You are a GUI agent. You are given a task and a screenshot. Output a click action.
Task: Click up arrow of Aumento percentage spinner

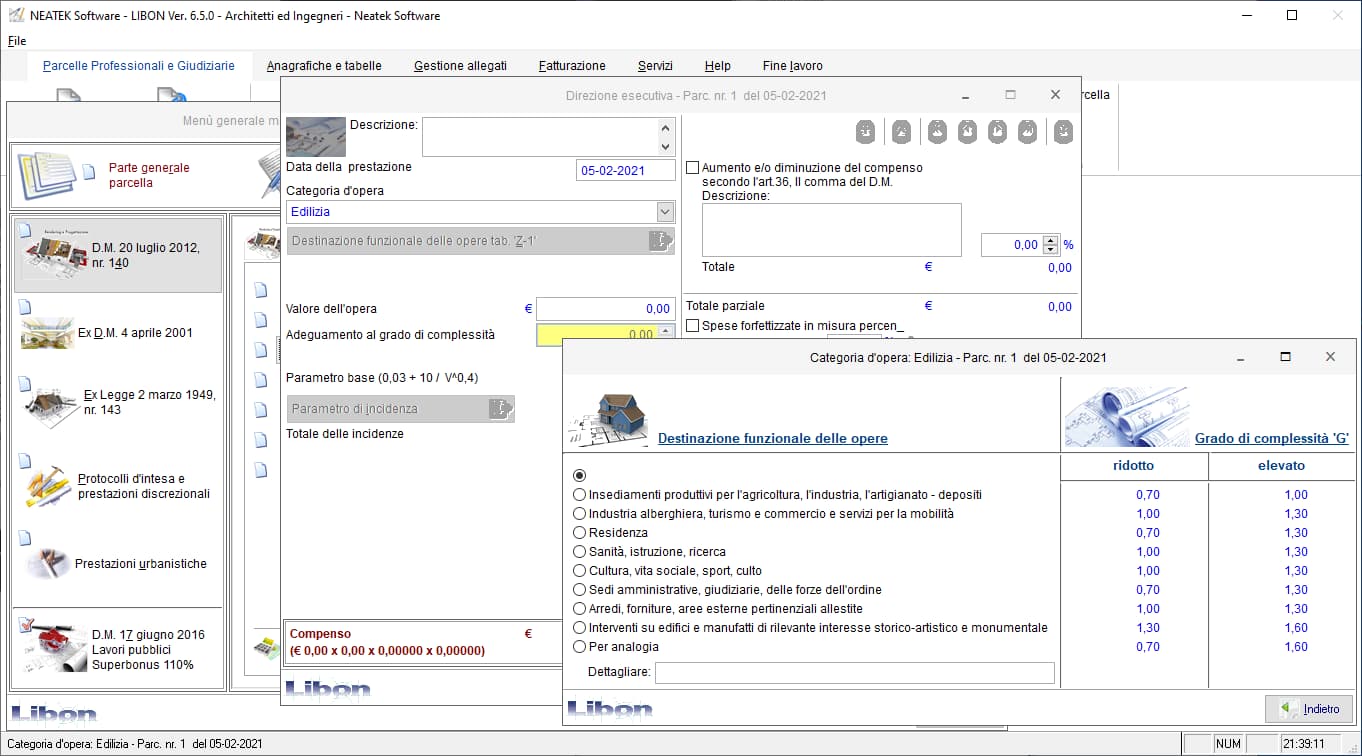click(1050, 240)
